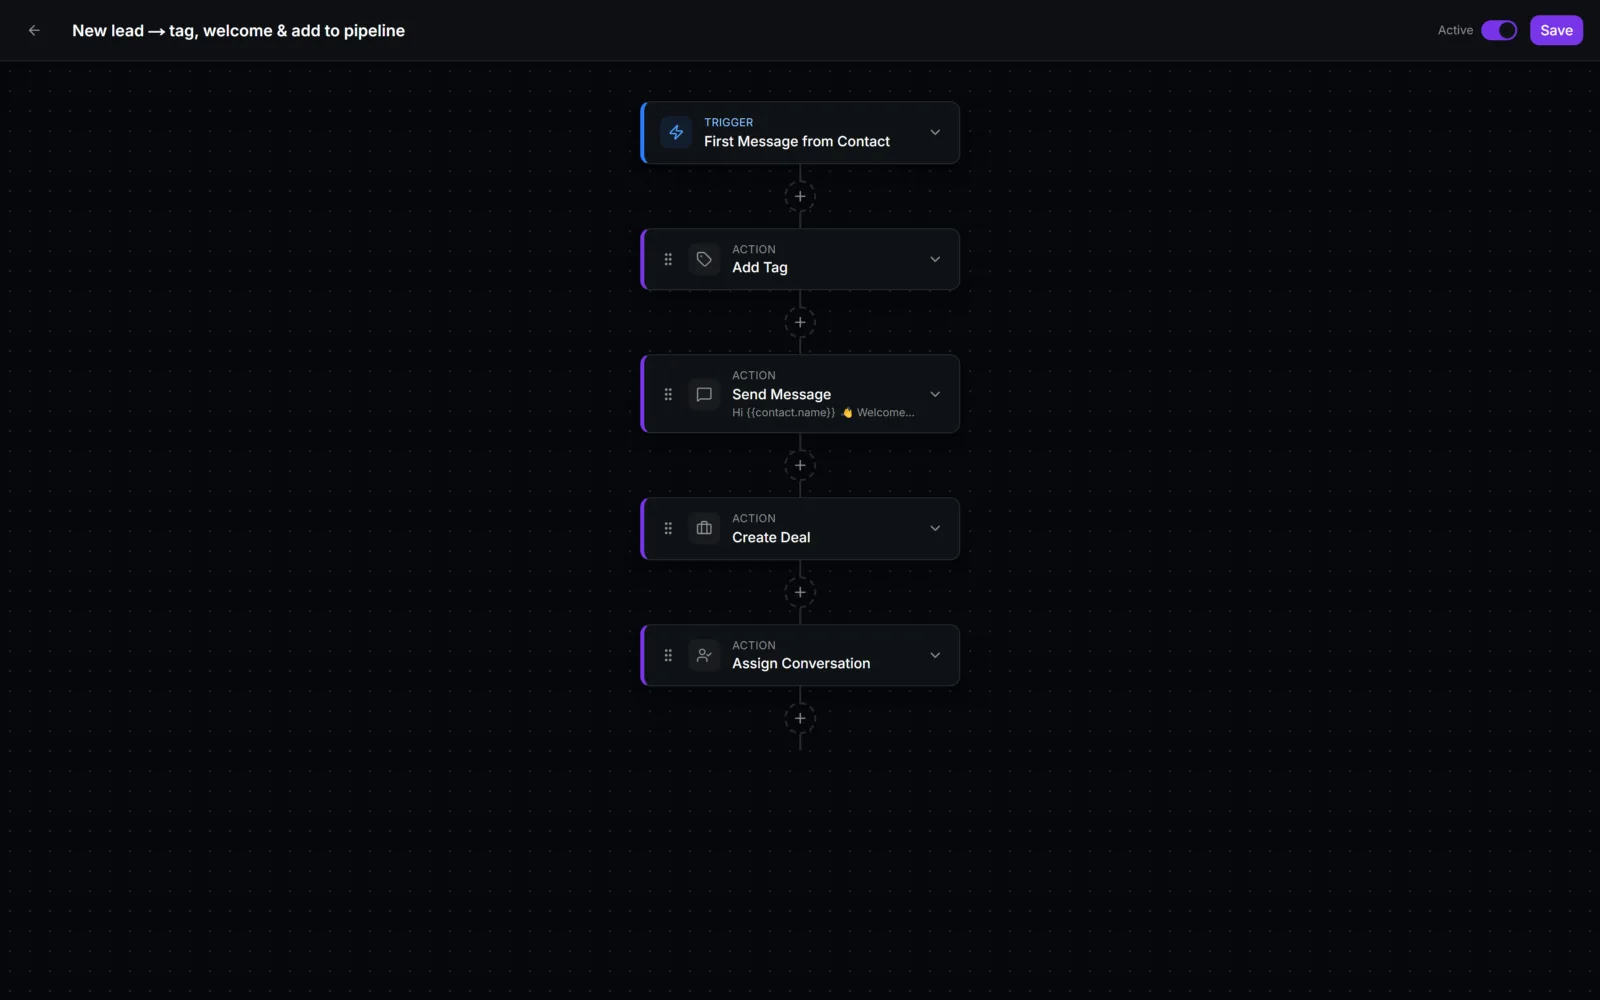Add step after Assign Conversation
This screenshot has height=1000, width=1600.
(800, 718)
